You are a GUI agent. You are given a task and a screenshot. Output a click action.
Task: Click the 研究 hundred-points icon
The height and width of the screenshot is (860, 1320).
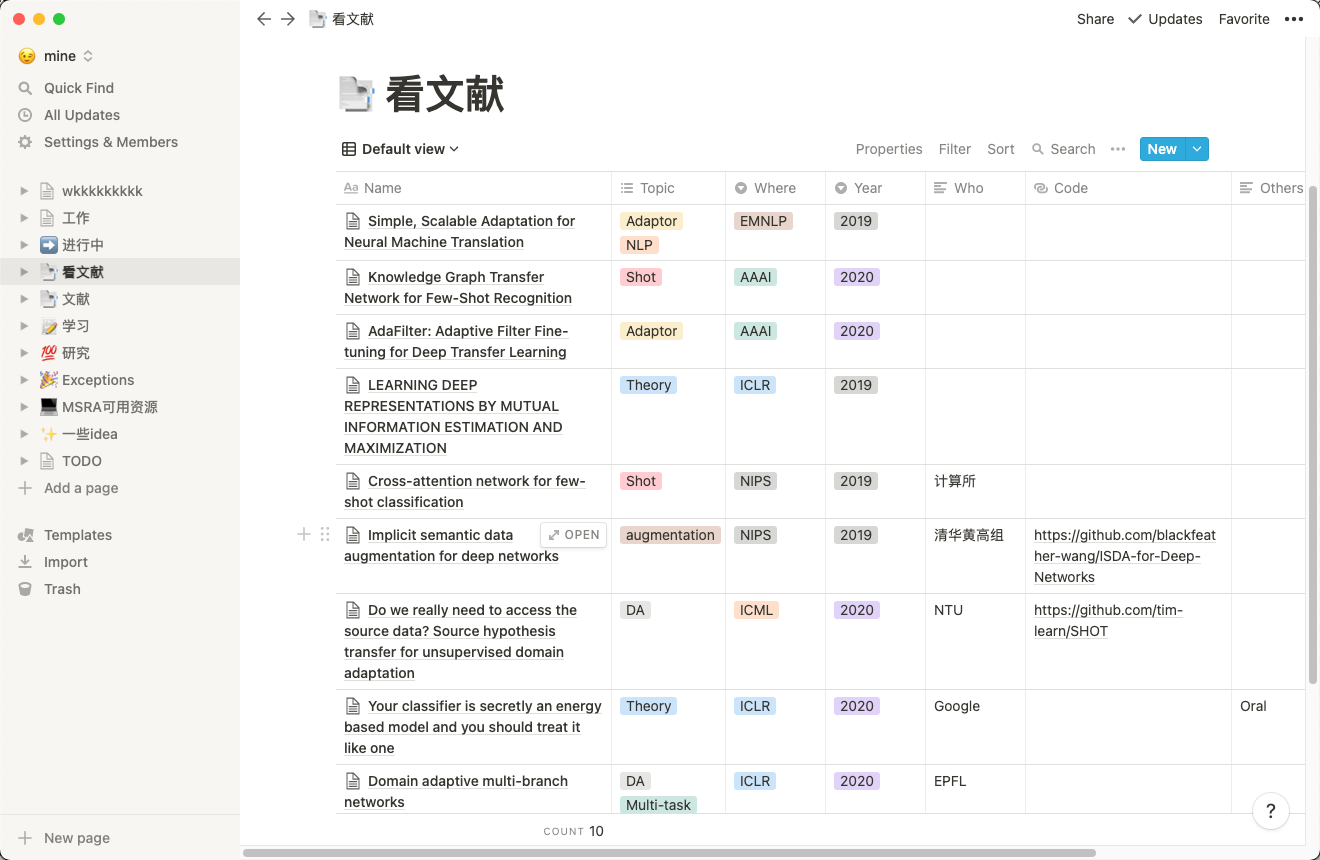pos(48,353)
